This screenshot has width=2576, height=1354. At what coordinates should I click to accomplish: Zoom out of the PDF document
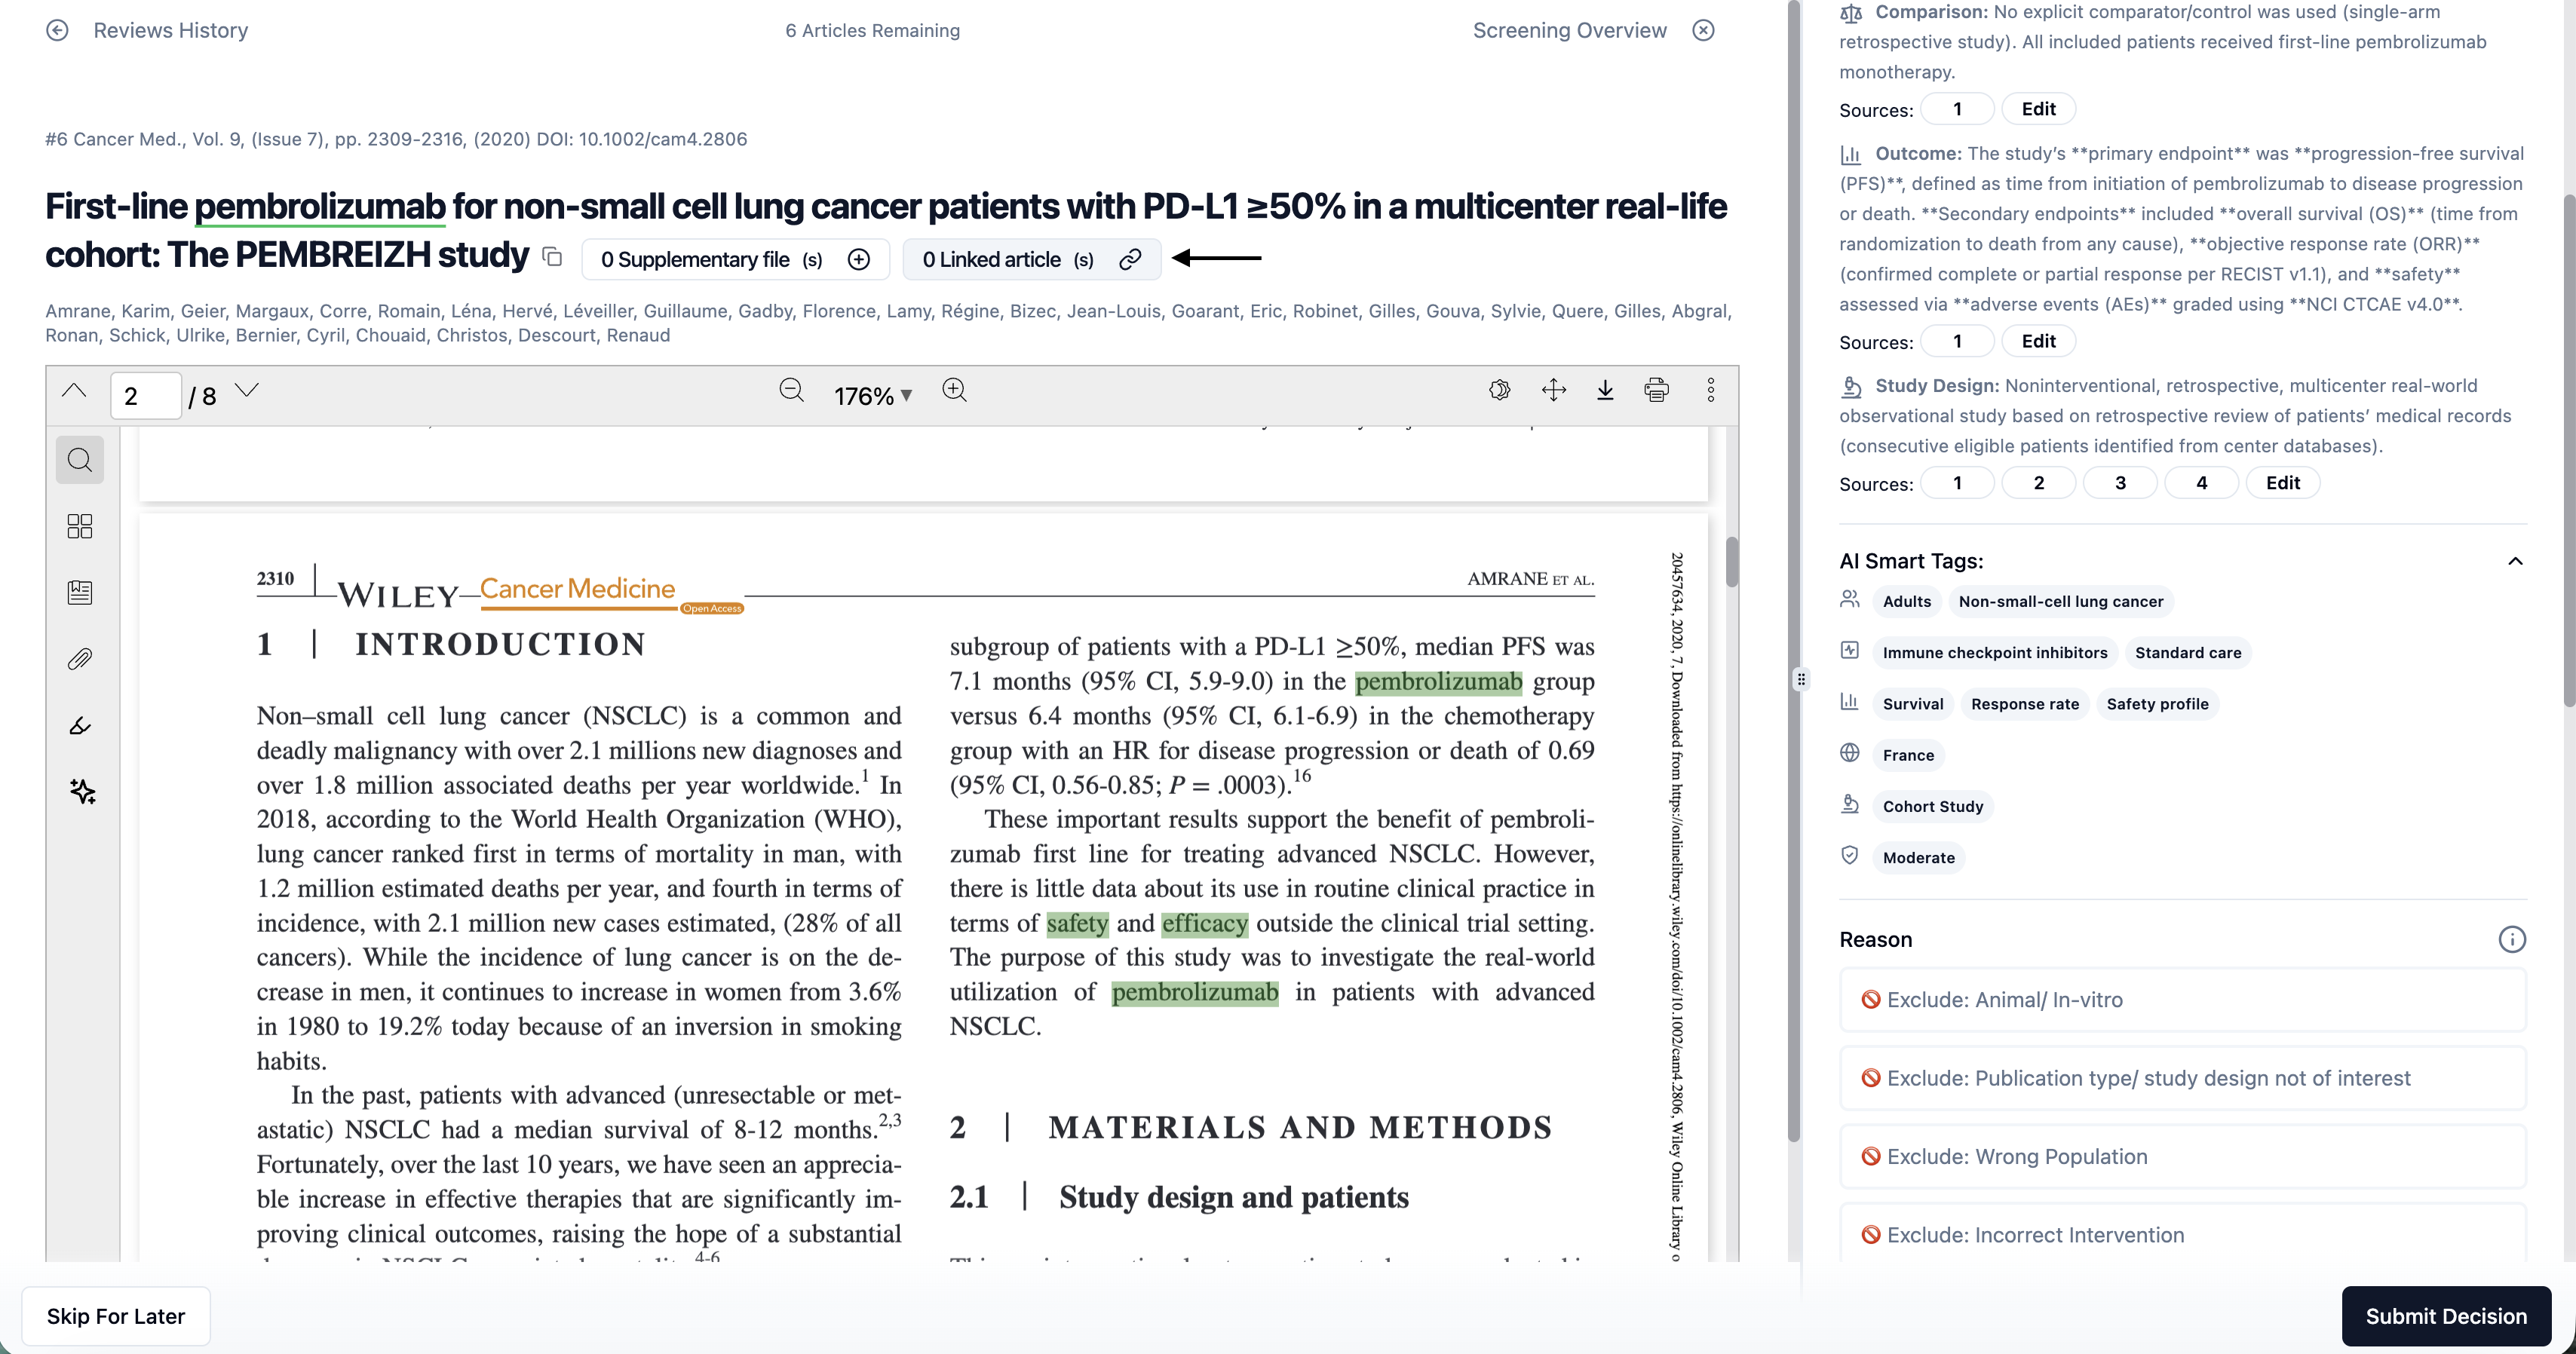coord(791,391)
